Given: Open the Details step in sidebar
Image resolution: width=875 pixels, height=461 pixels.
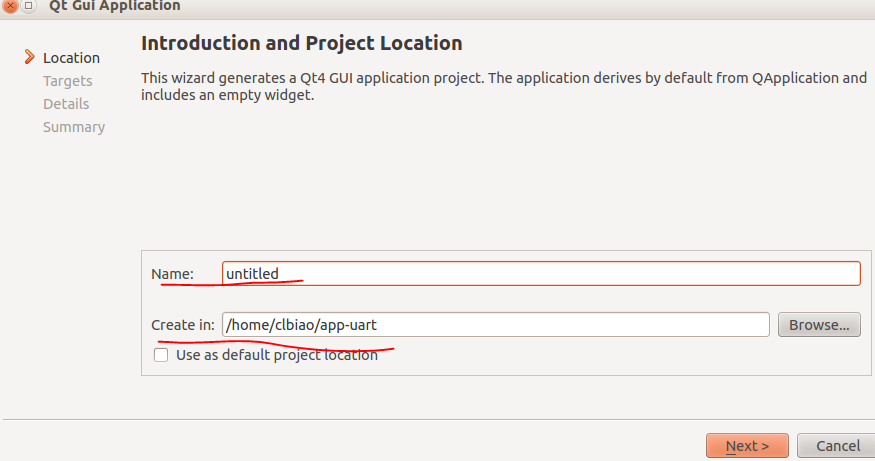Looking at the screenshot, I should click(66, 104).
